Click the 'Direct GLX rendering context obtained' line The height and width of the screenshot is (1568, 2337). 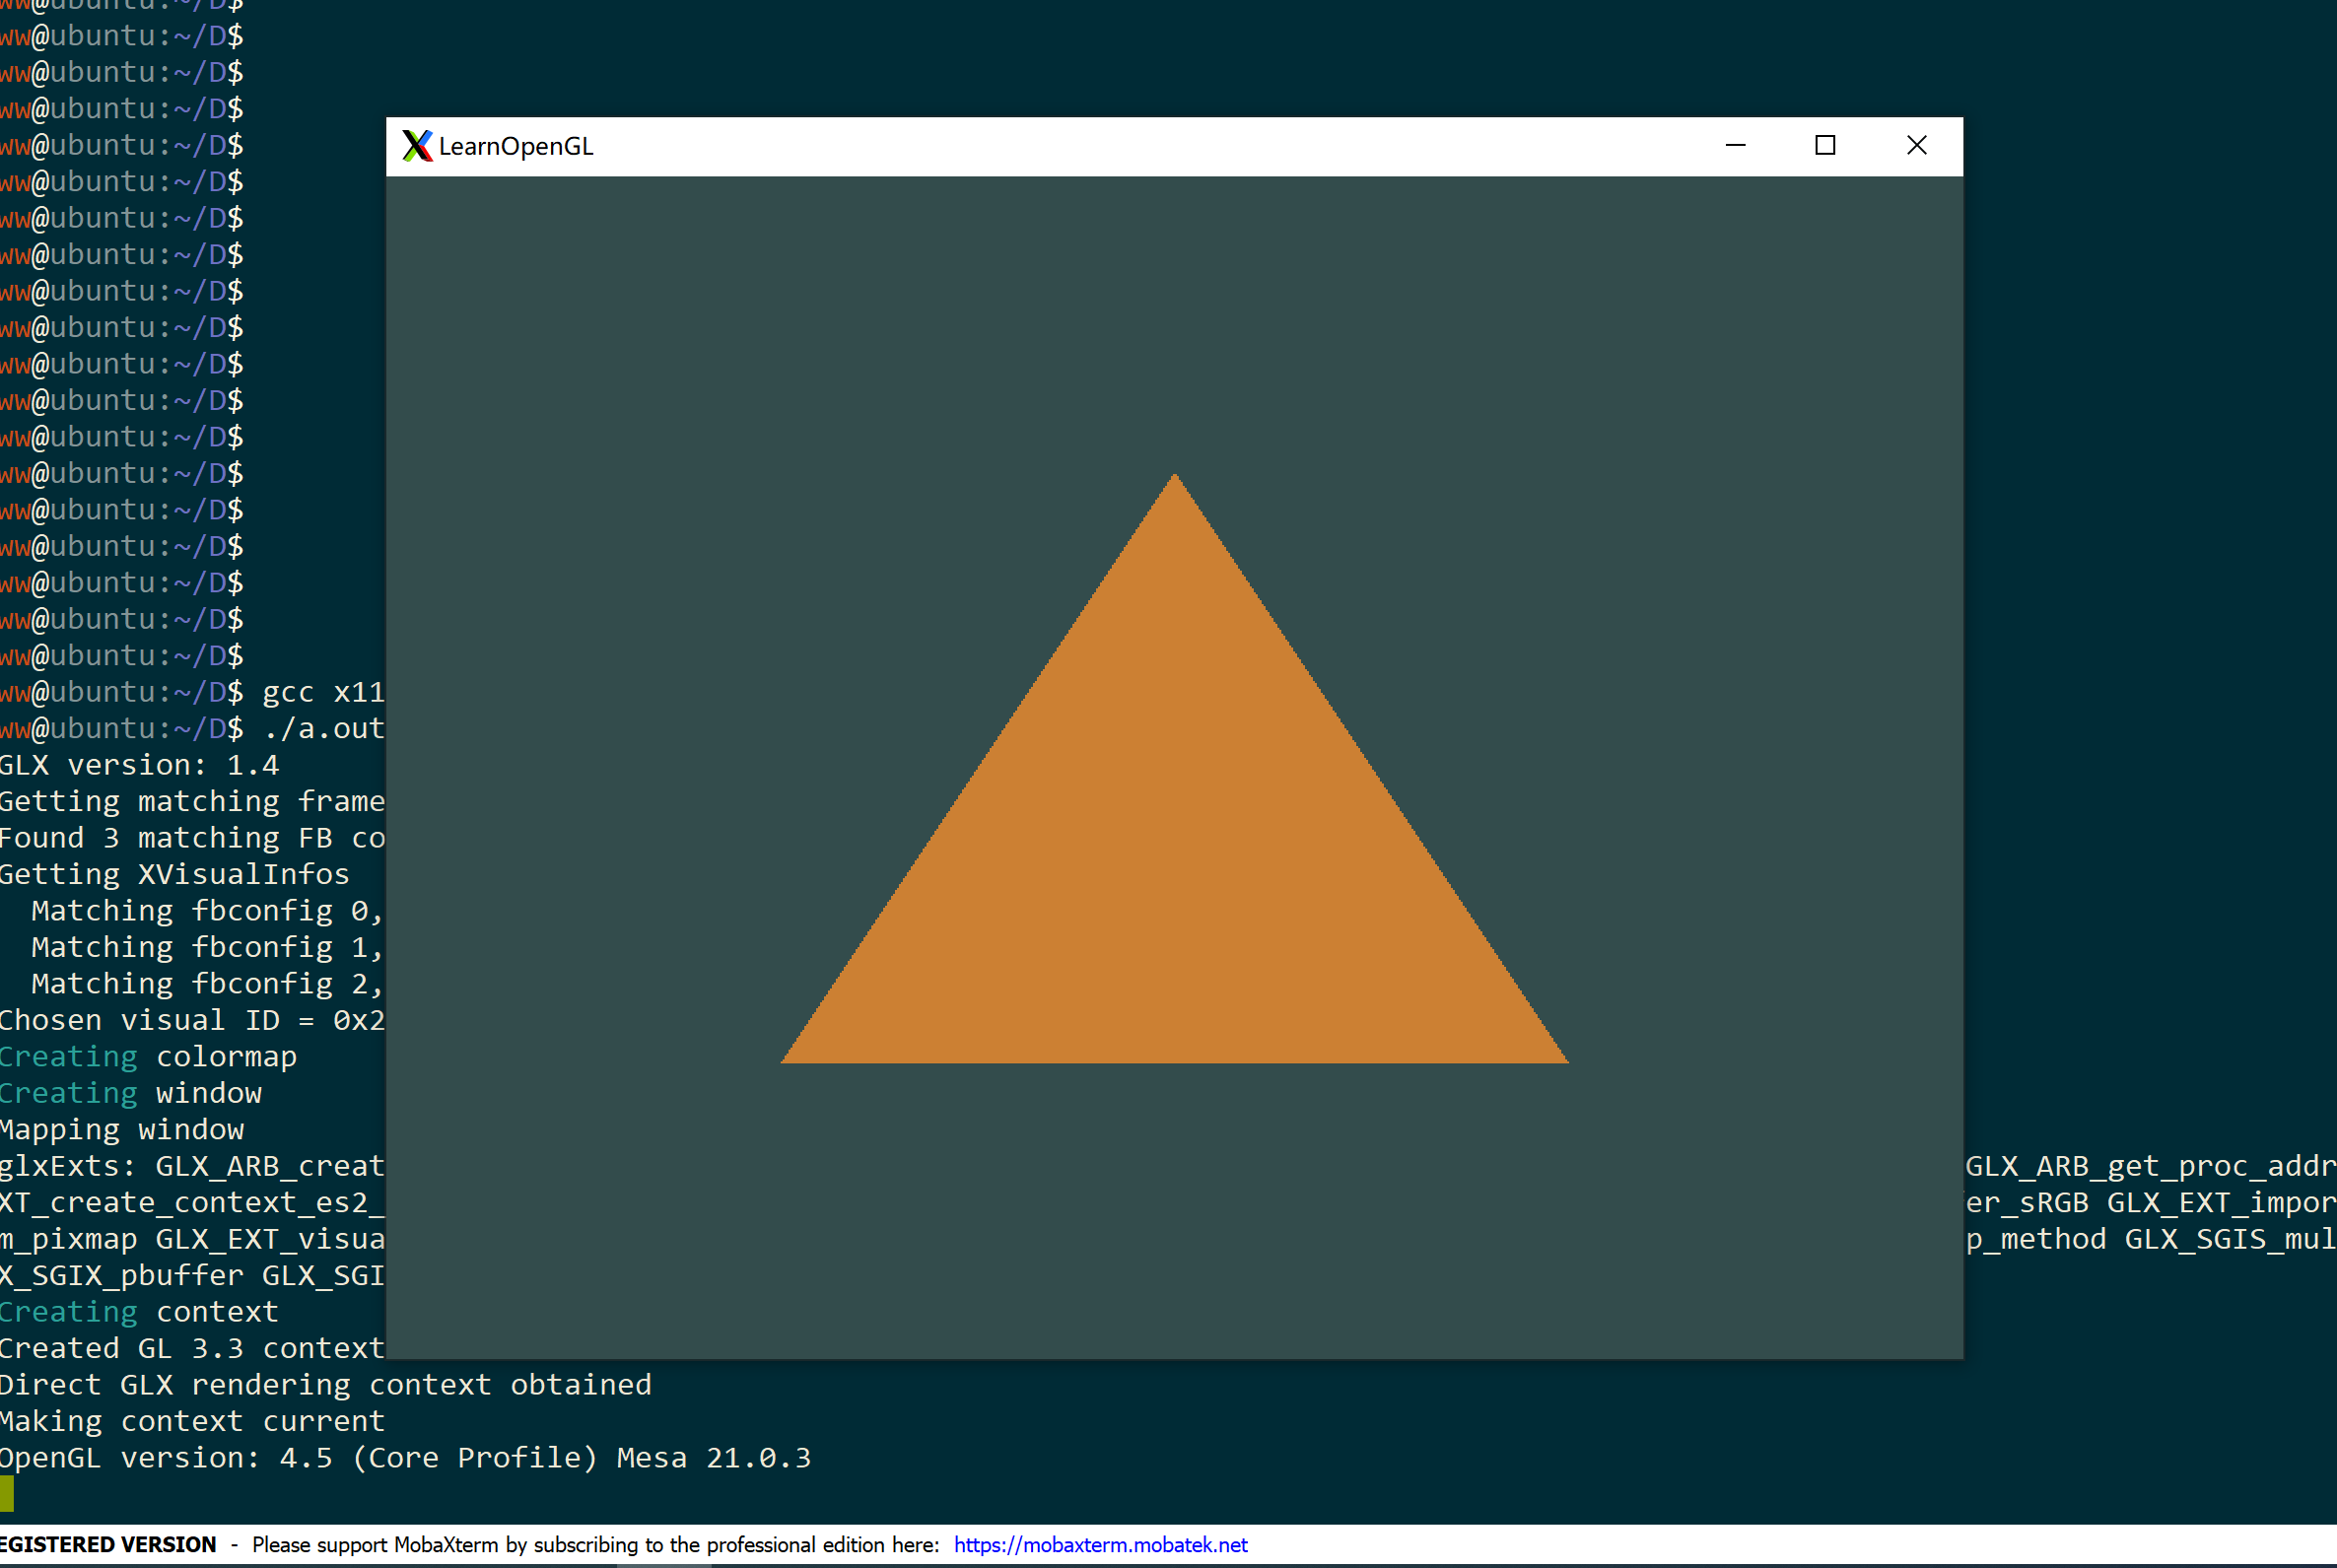[325, 1385]
